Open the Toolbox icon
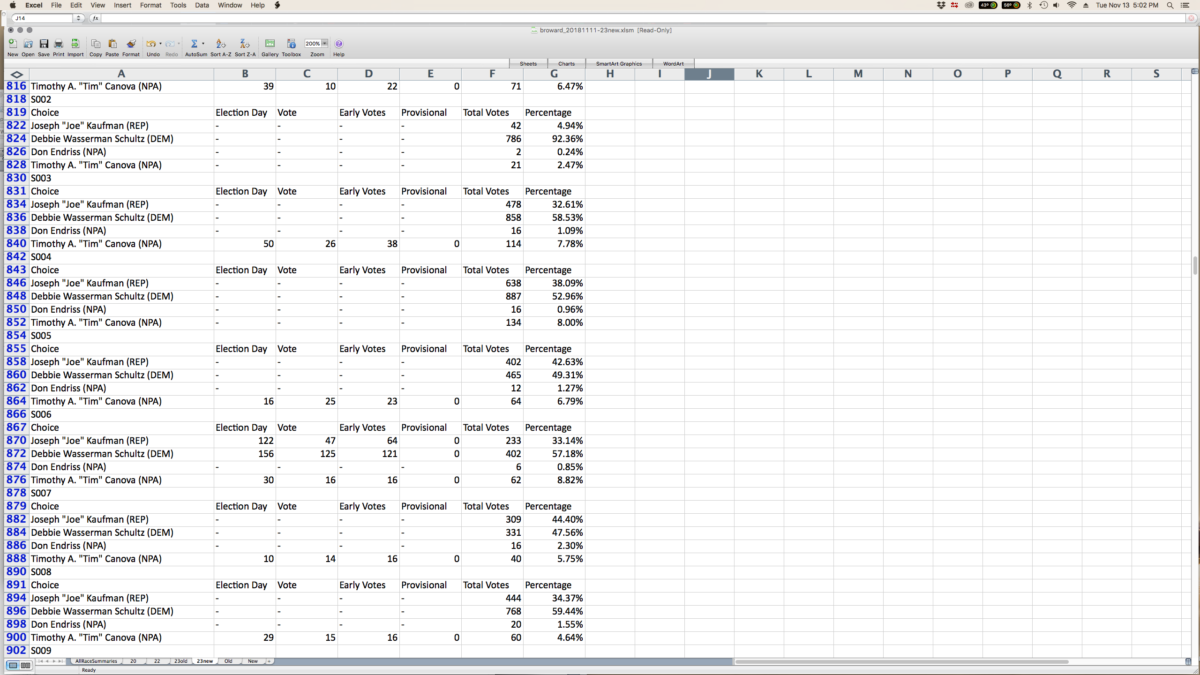 pyautogui.click(x=291, y=44)
